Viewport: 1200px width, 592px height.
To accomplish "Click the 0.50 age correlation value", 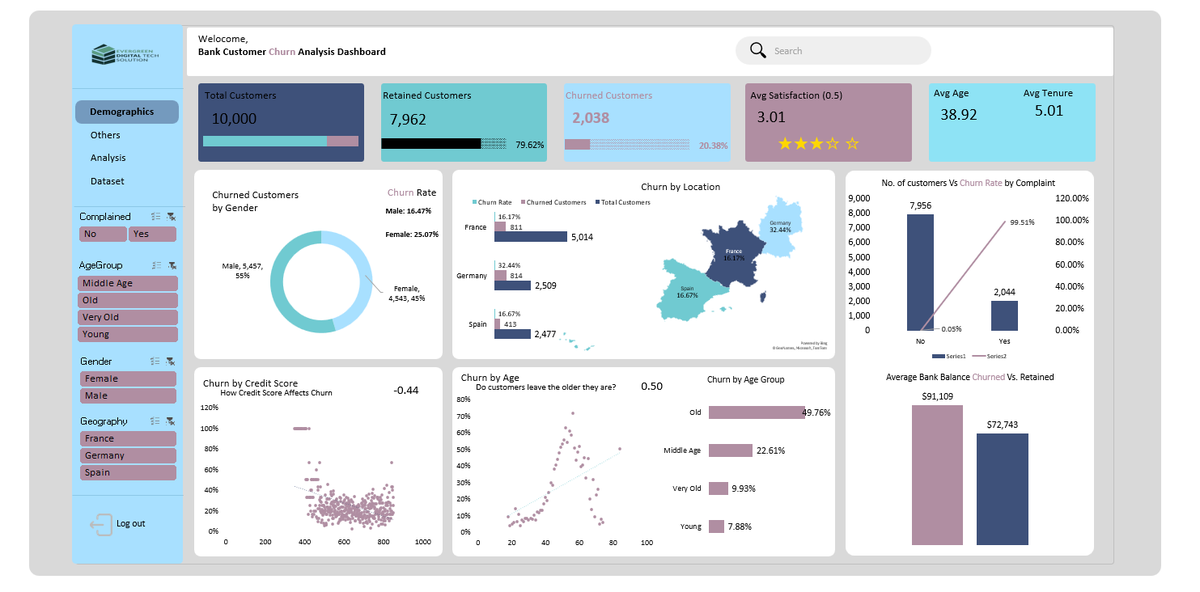I will tap(651, 386).
